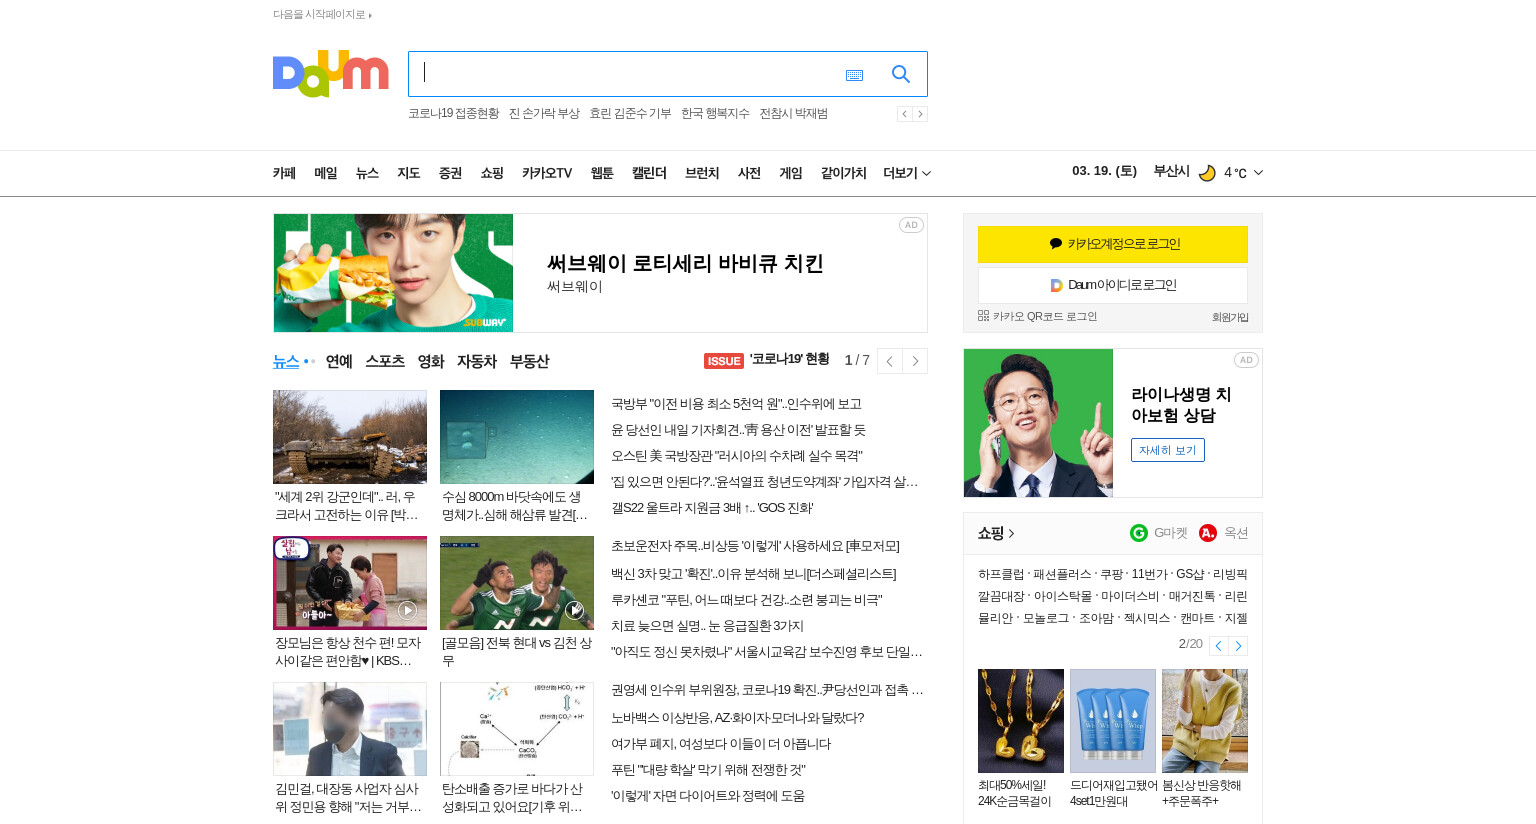
Task: Focus the Daum search input field
Action: click(625, 74)
